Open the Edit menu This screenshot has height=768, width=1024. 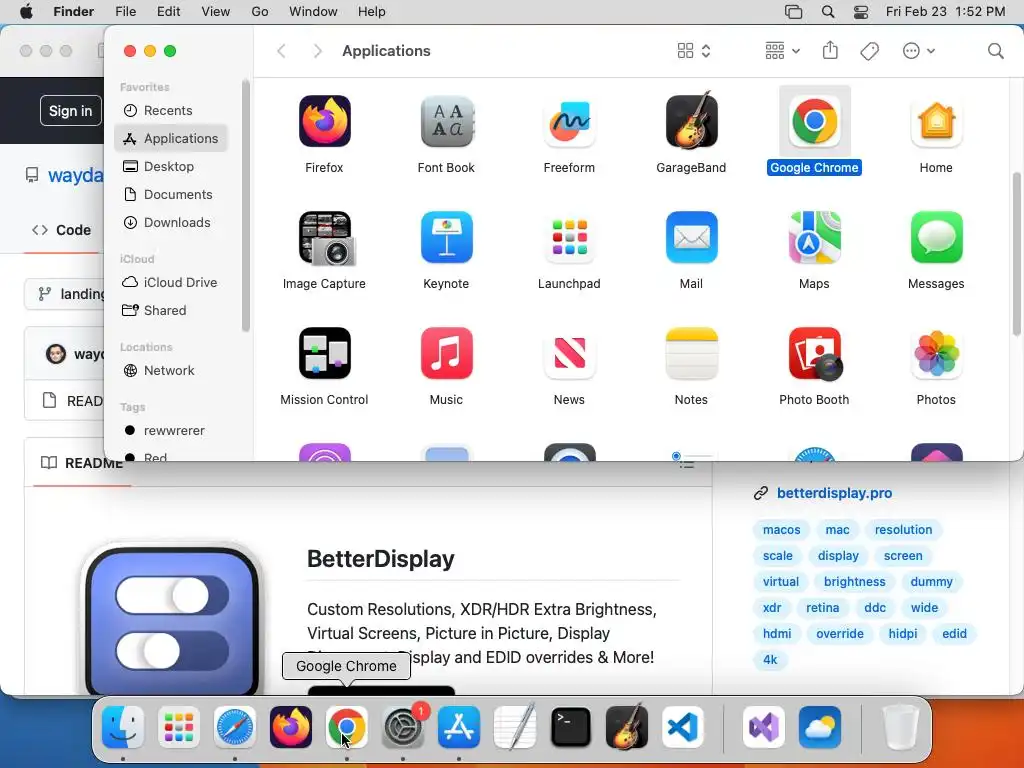[x=168, y=12]
